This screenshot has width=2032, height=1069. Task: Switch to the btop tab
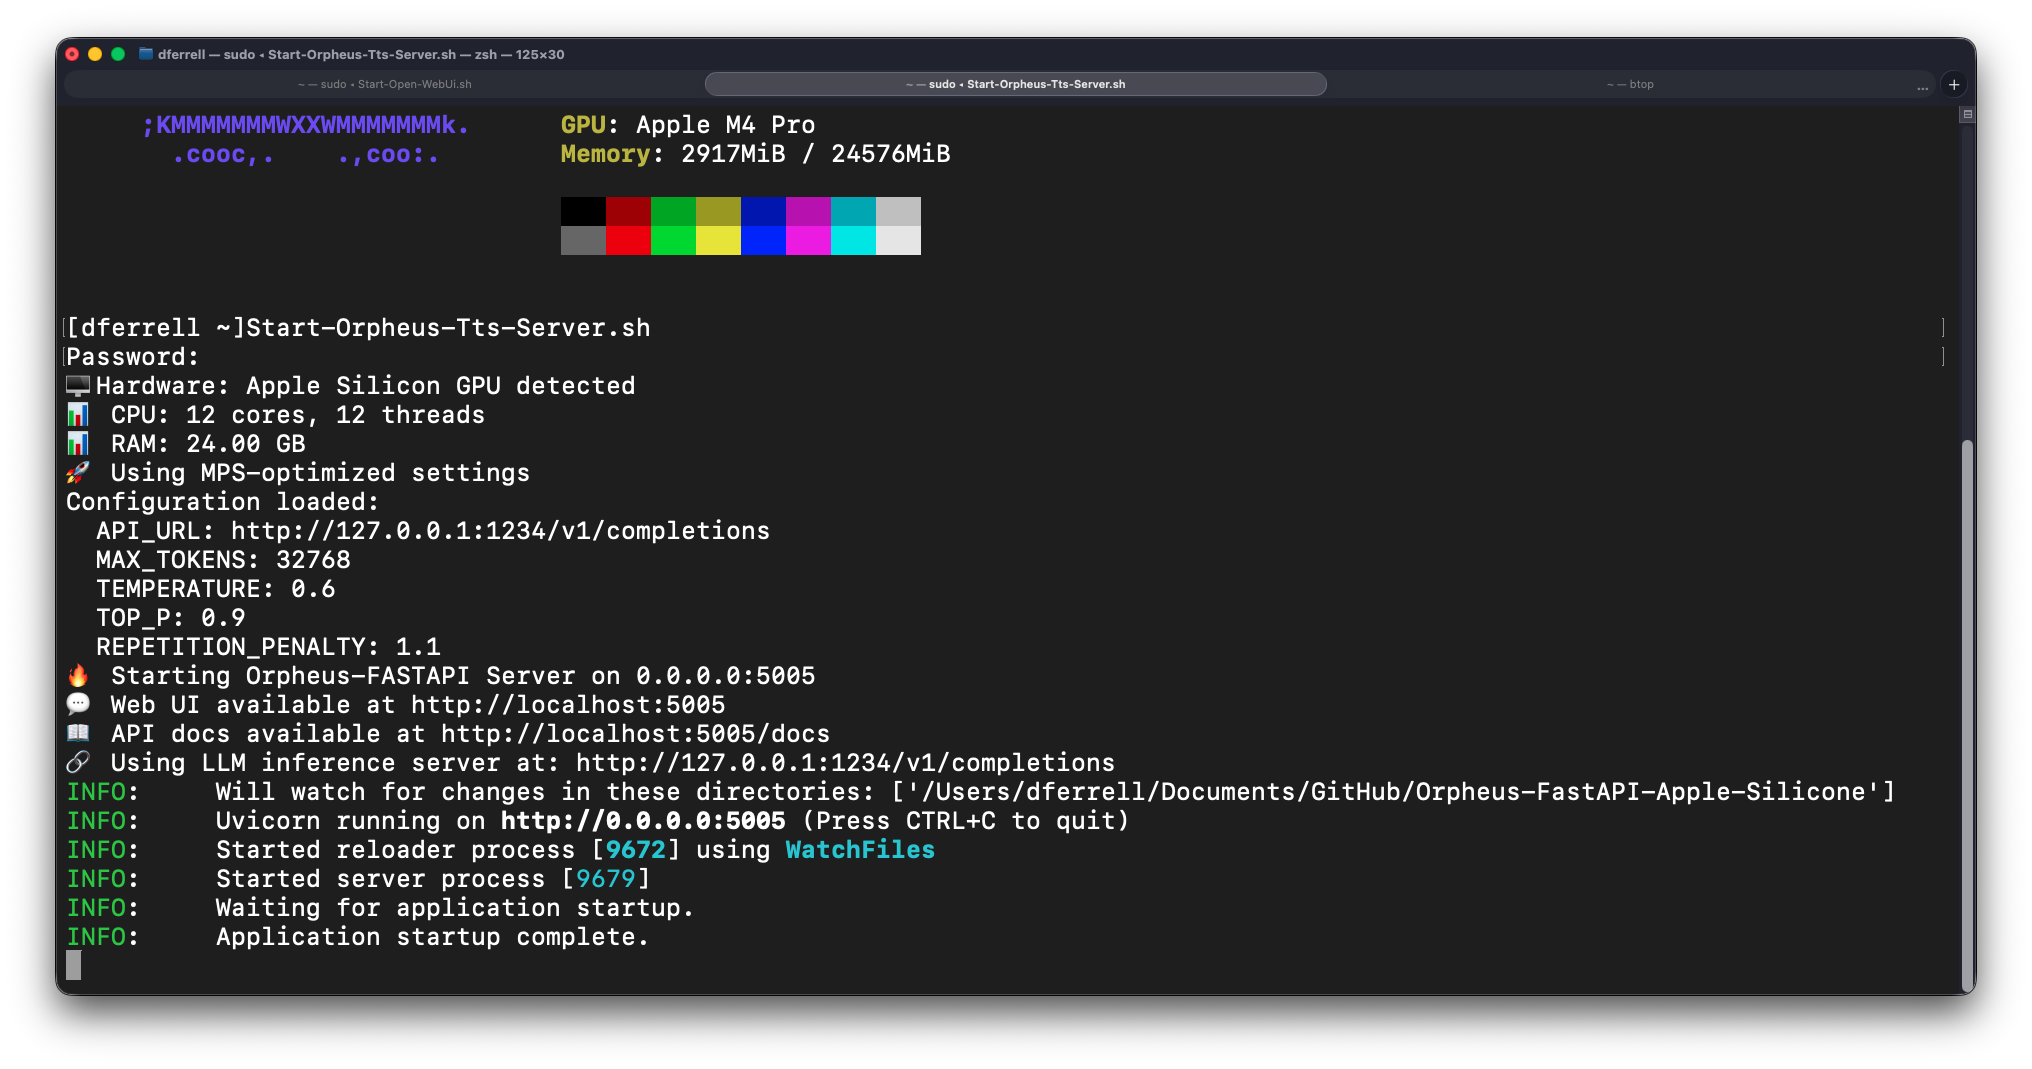(1630, 85)
